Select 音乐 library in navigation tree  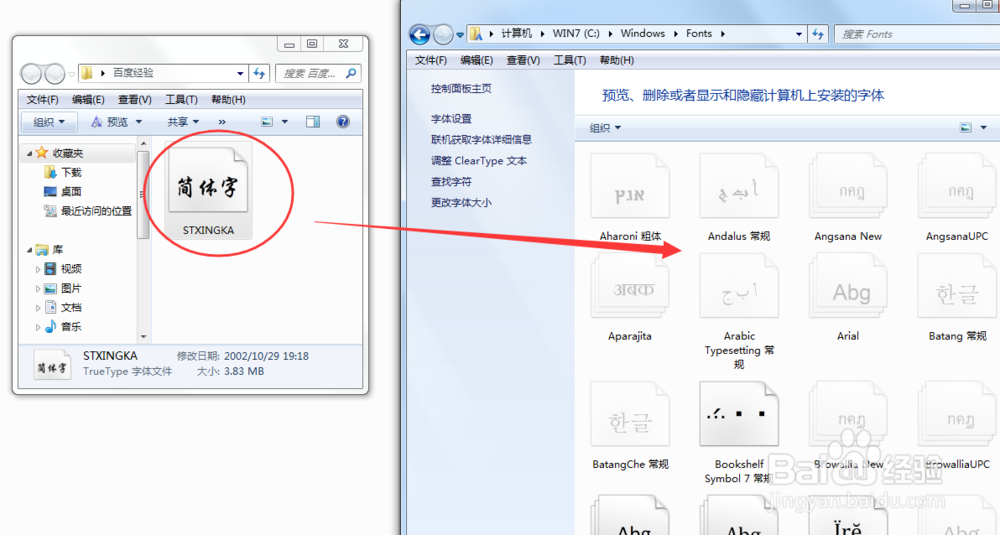pyautogui.click(x=71, y=326)
